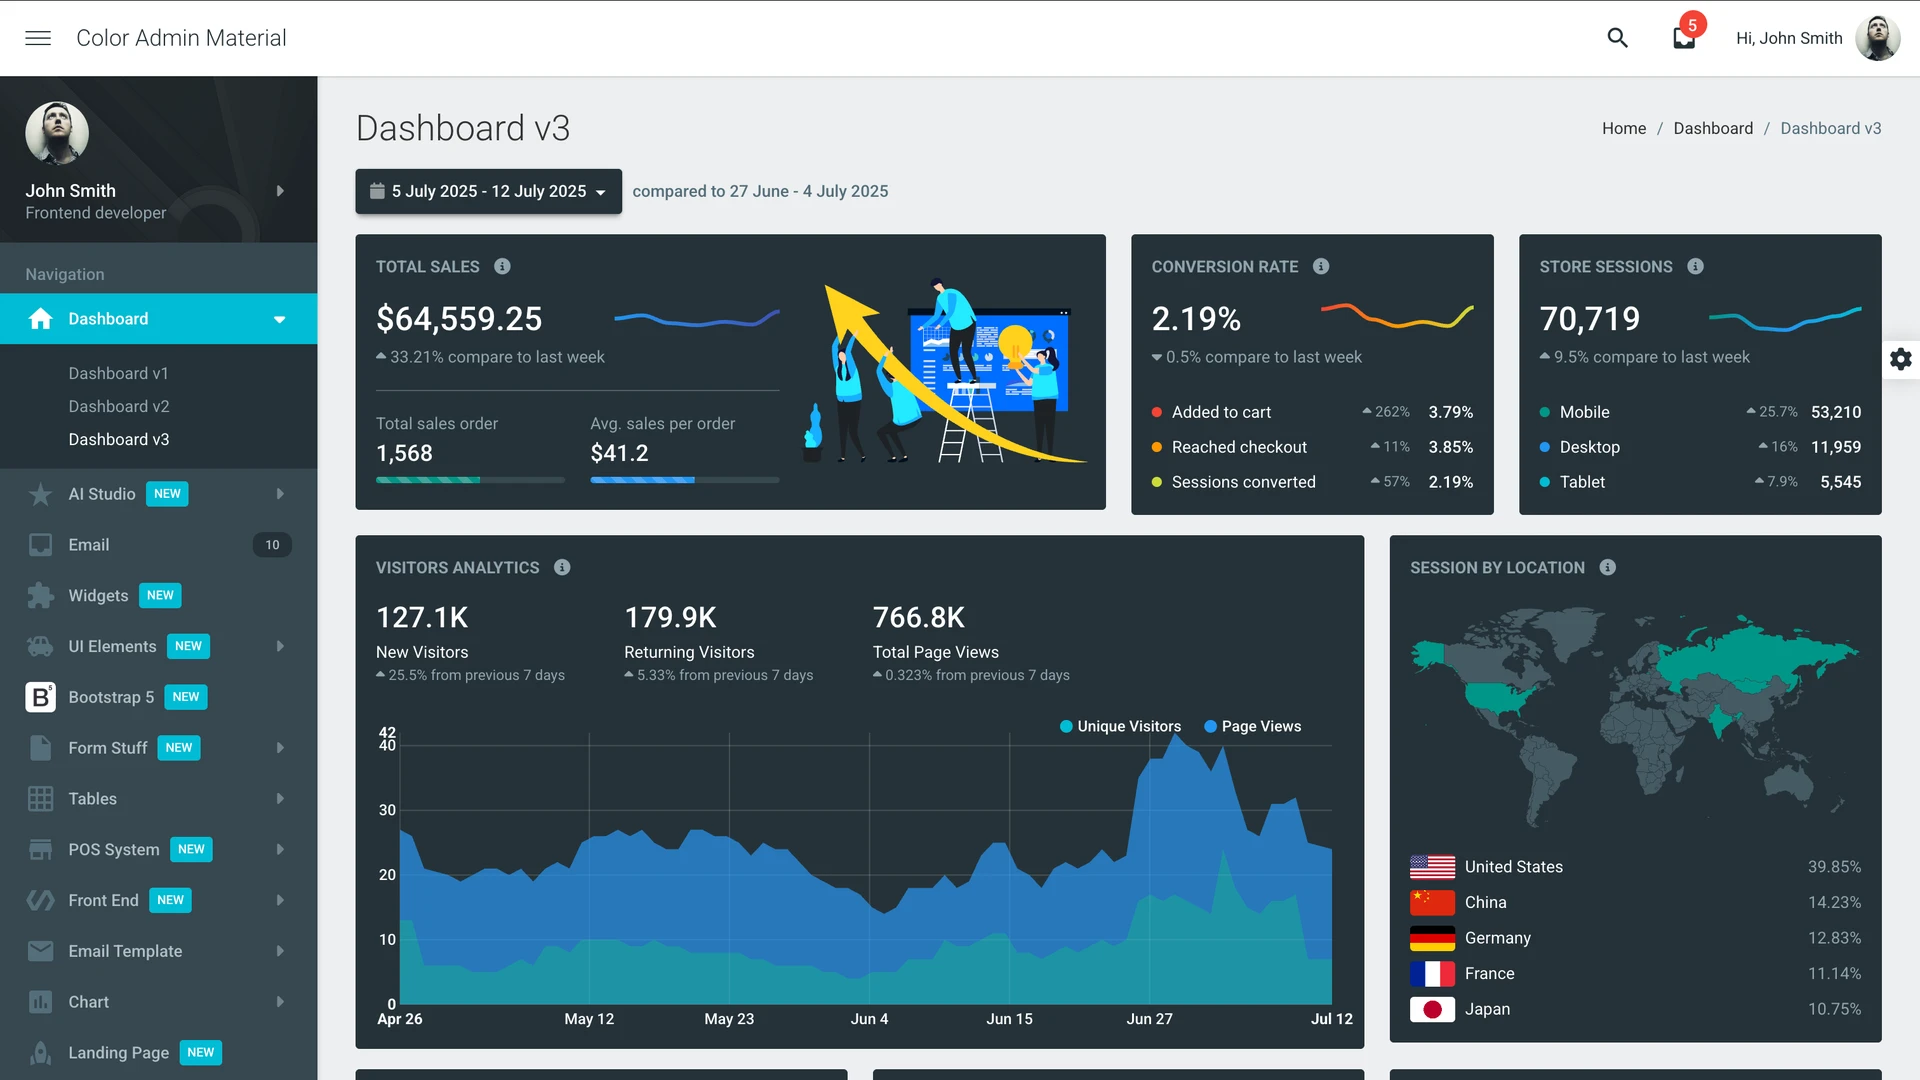Expand the UI Elements submenu arrow
This screenshot has height=1080, width=1920.
point(280,647)
